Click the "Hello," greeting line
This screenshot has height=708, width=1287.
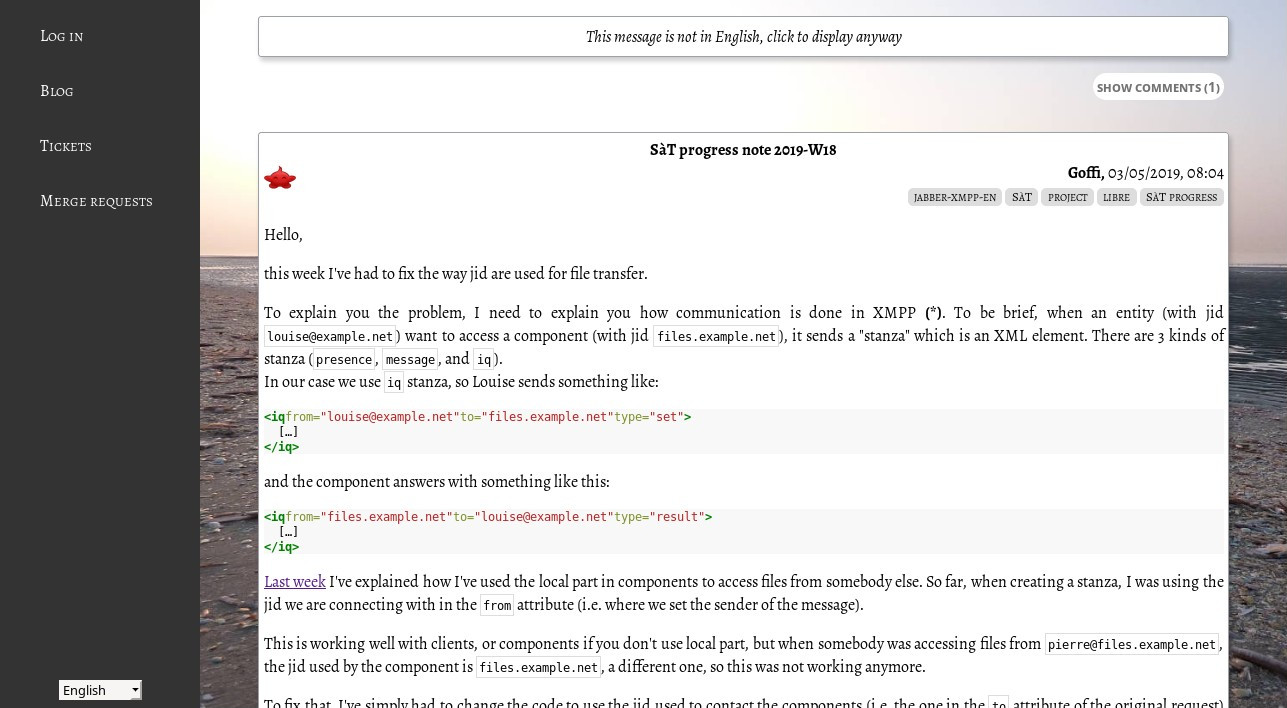click(x=283, y=235)
